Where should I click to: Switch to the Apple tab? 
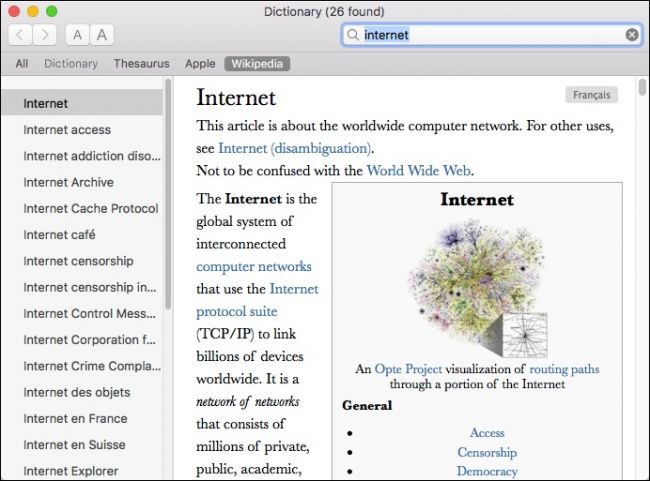pyautogui.click(x=200, y=63)
